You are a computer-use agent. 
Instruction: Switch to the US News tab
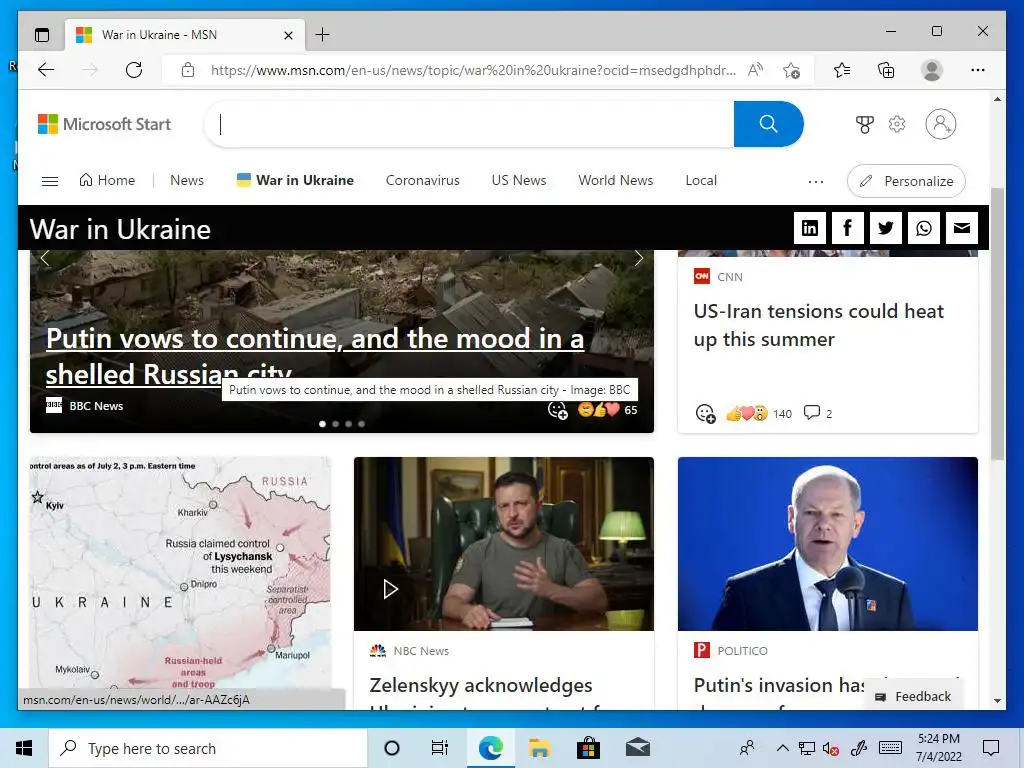(519, 180)
